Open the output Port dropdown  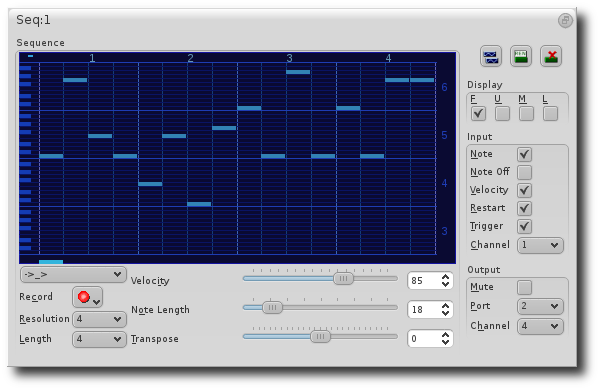(540, 306)
